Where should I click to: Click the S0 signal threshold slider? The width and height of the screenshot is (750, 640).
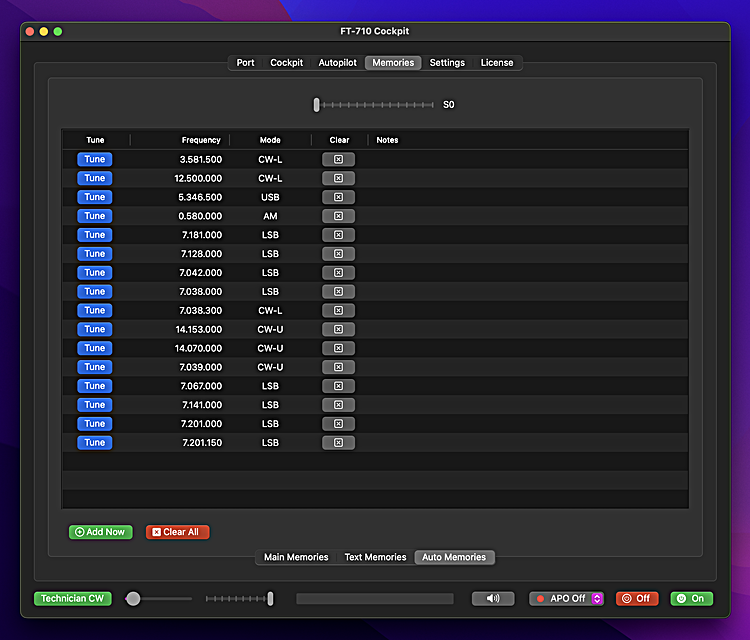click(374, 105)
